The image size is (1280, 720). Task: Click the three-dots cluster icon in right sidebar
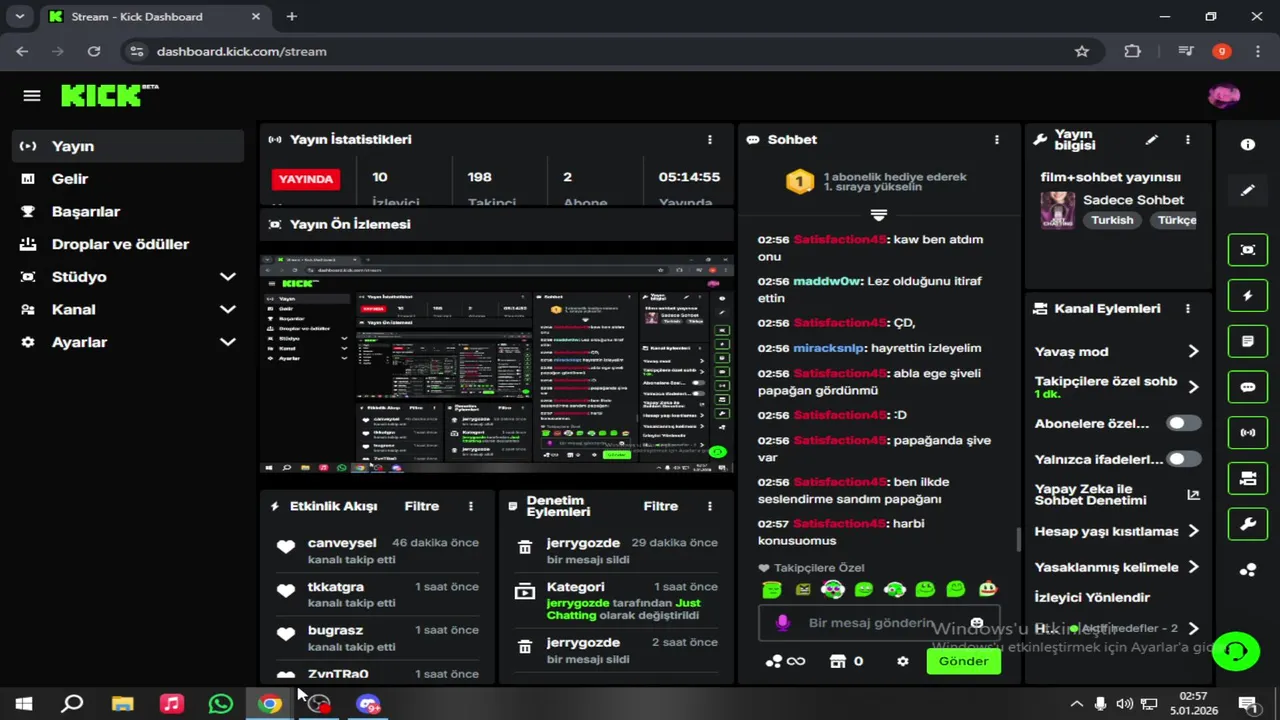[x=1248, y=570]
